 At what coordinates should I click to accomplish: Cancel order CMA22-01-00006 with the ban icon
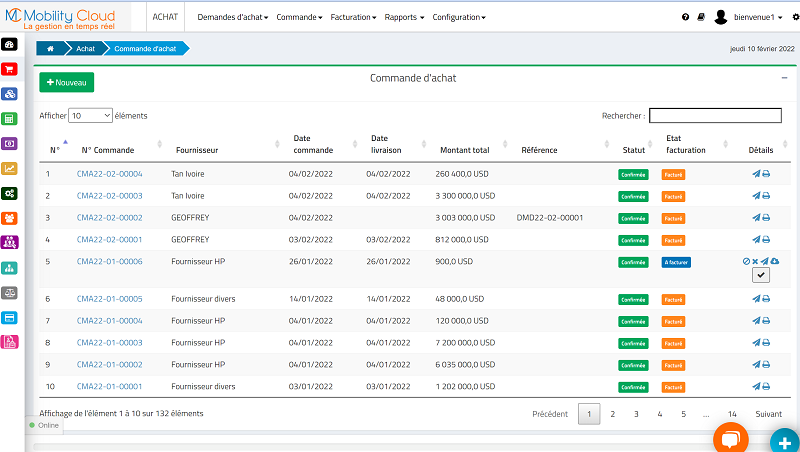pos(746,261)
